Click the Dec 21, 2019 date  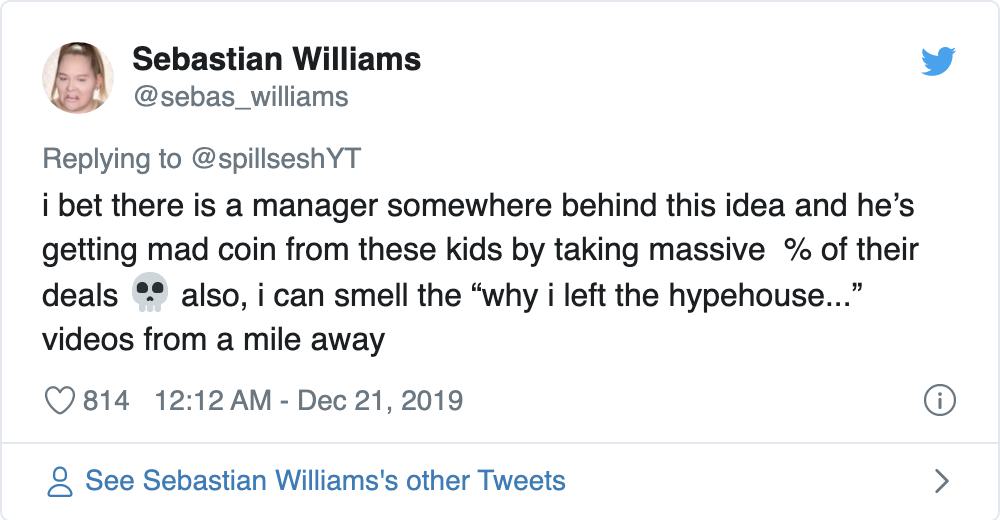pyautogui.click(x=380, y=401)
